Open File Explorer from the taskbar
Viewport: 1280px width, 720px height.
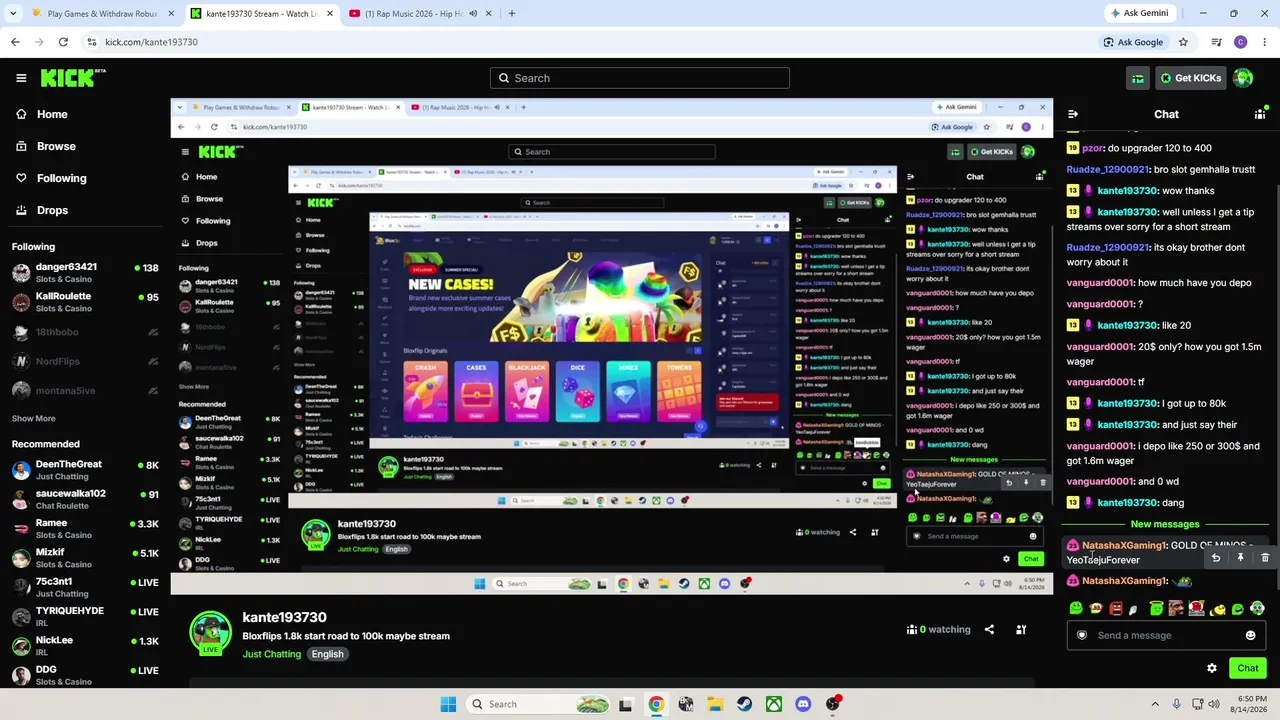(715, 704)
